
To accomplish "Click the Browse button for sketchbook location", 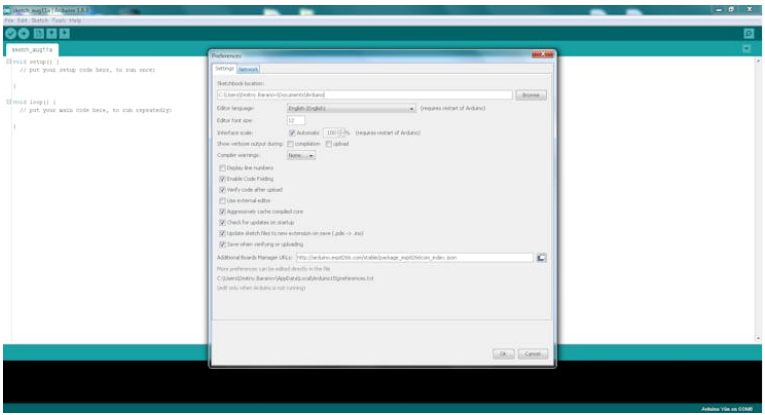I will [x=531, y=95].
